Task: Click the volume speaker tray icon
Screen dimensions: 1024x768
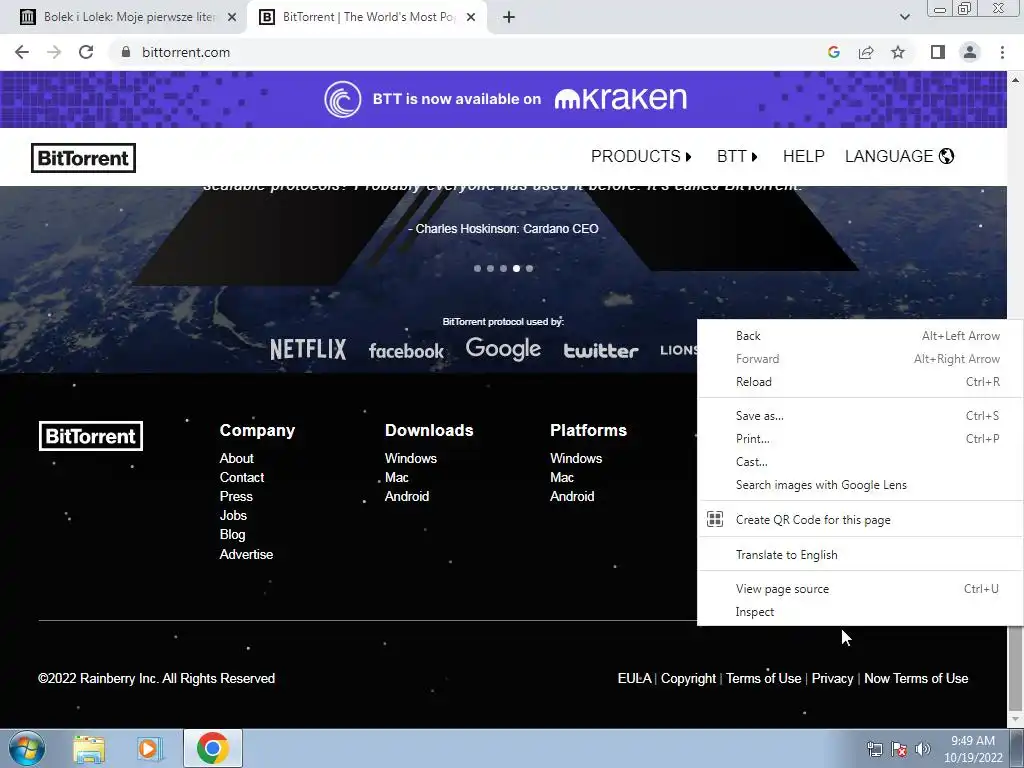Action: coord(922,749)
